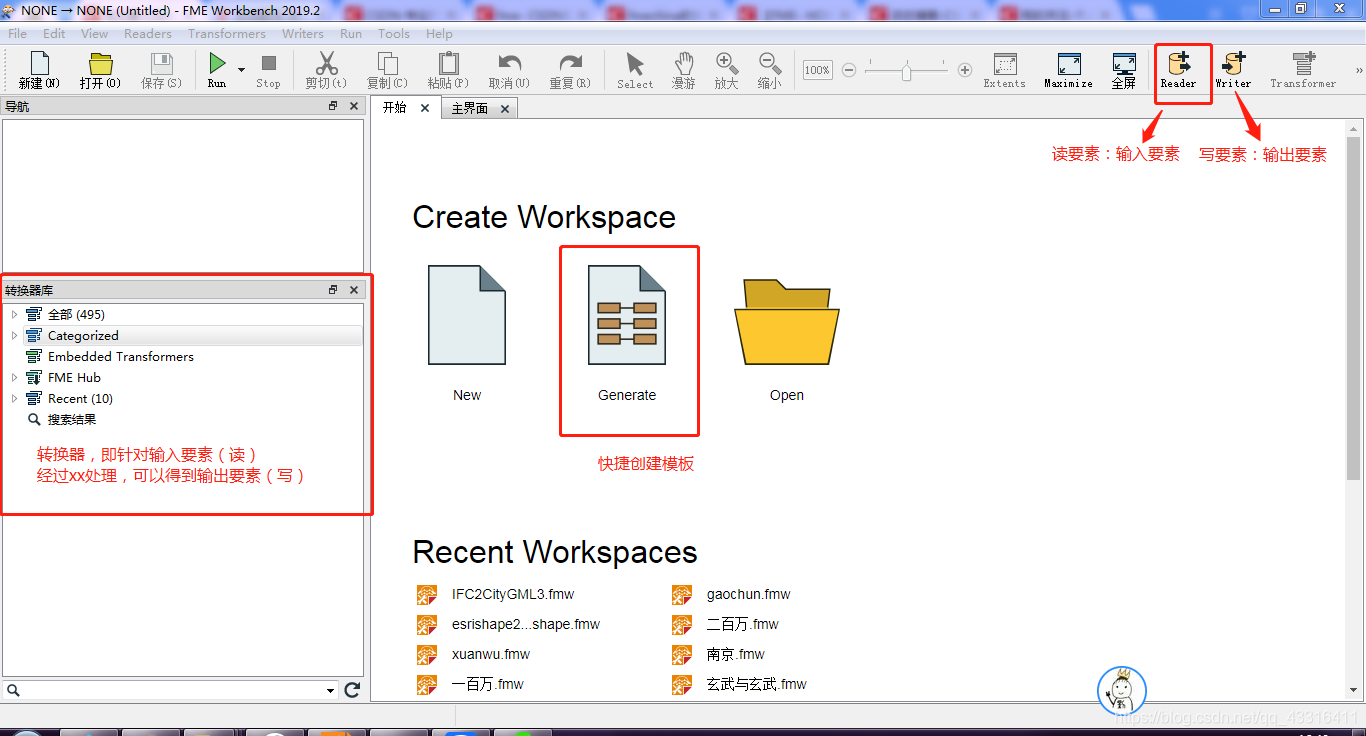The width and height of the screenshot is (1366, 736).
Task: Open the recent workspace xuanwu.fmw
Action: (x=490, y=654)
